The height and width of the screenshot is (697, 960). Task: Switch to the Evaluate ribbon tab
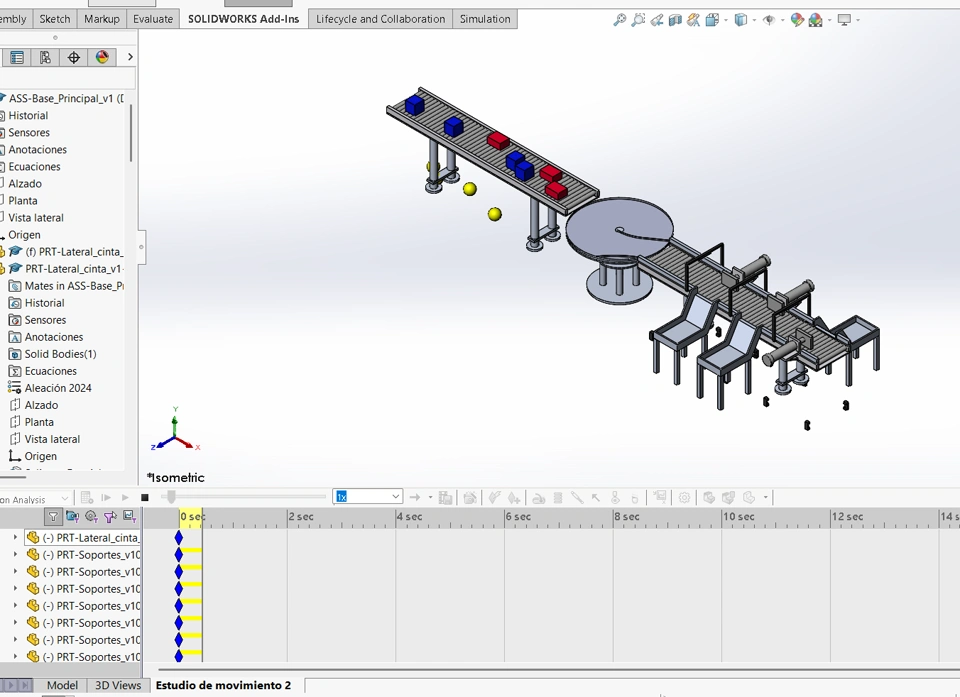153,19
